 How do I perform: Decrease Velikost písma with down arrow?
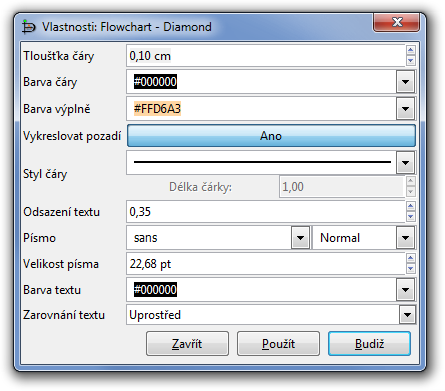(x=411, y=269)
